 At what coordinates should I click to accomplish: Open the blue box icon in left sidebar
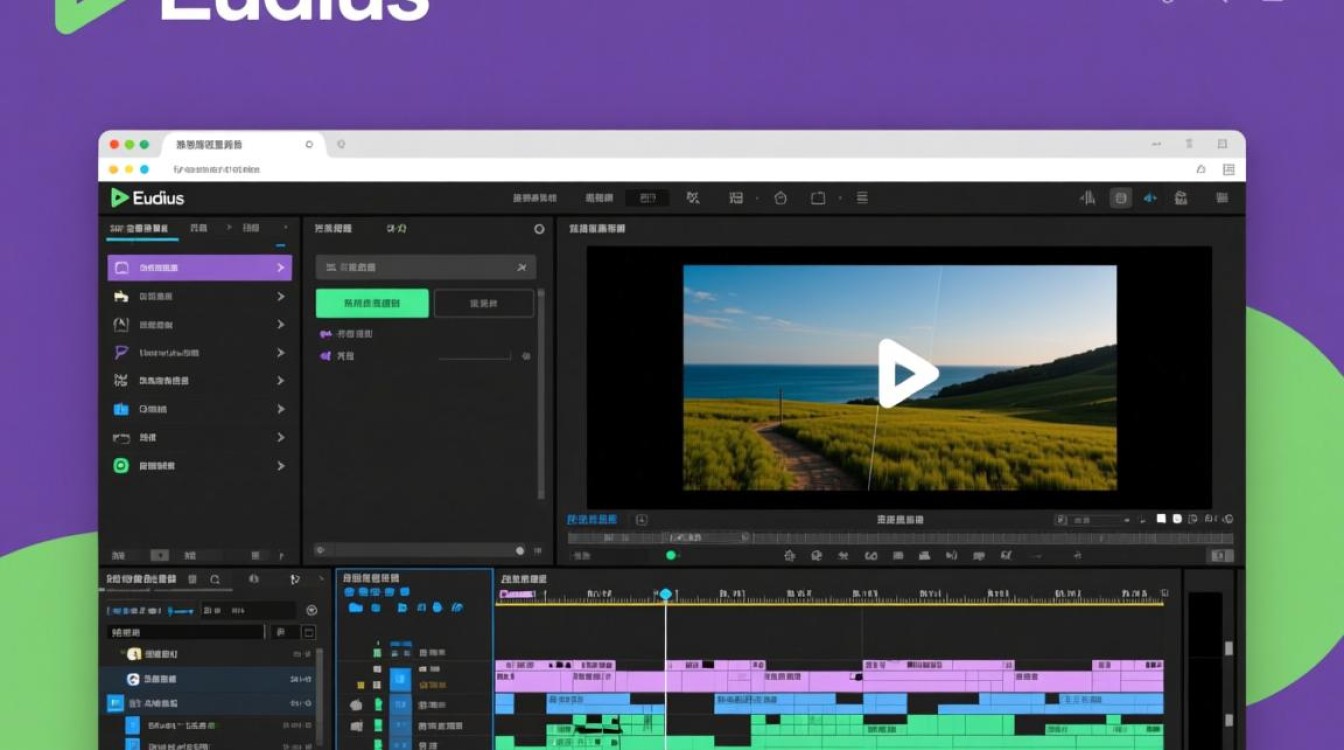click(x=121, y=409)
